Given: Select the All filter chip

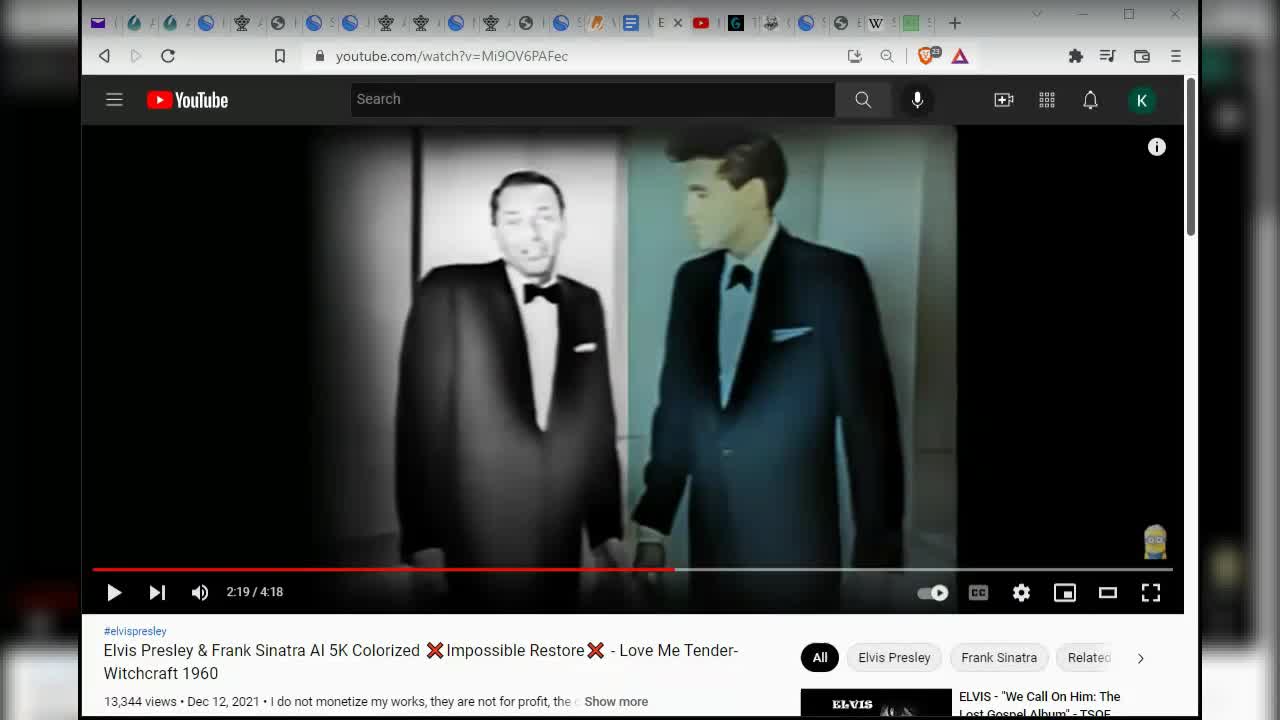Looking at the screenshot, I should (x=820, y=657).
